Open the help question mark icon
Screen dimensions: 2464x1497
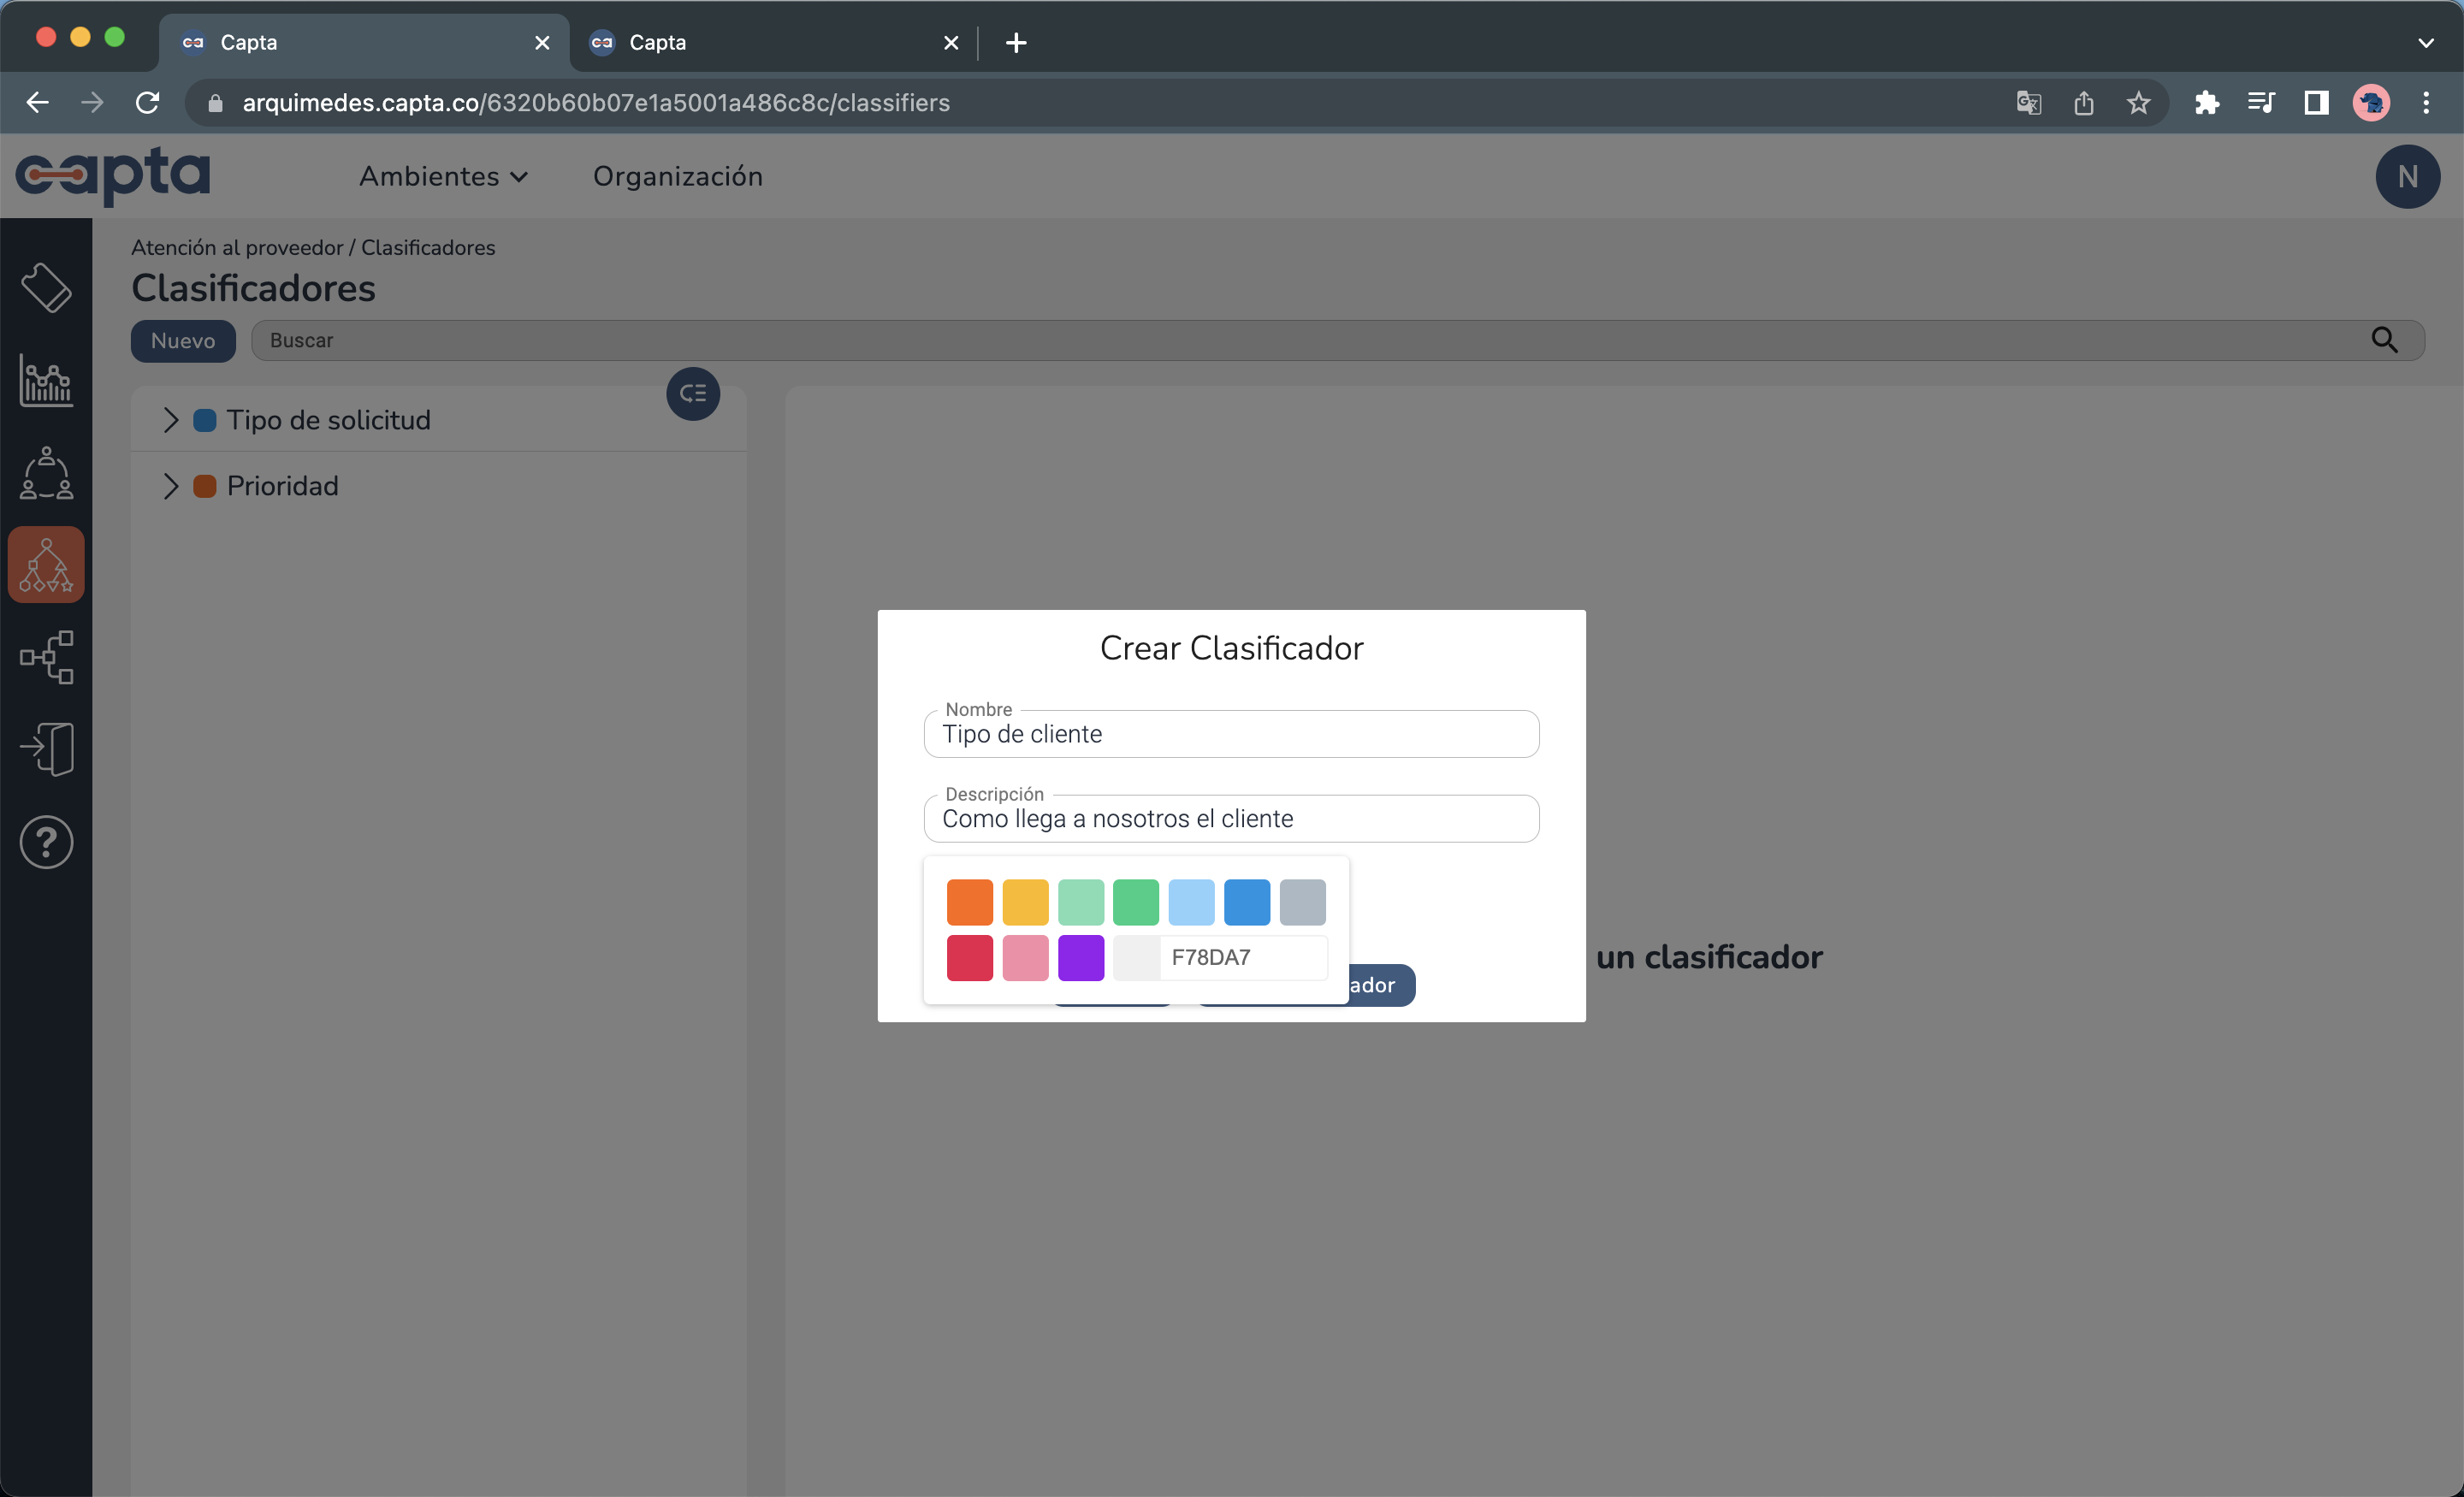pyautogui.click(x=46, y=842)
